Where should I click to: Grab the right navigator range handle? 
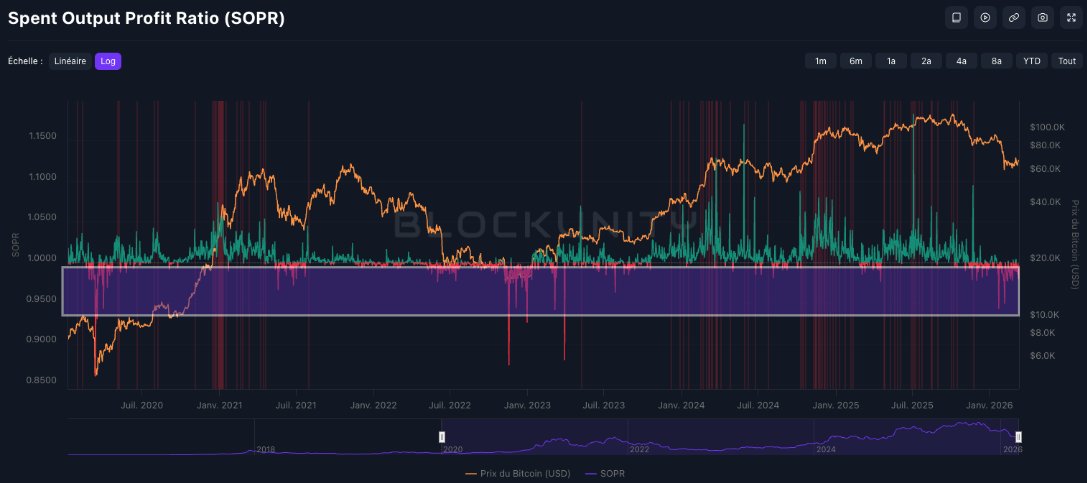[1018, 437]
